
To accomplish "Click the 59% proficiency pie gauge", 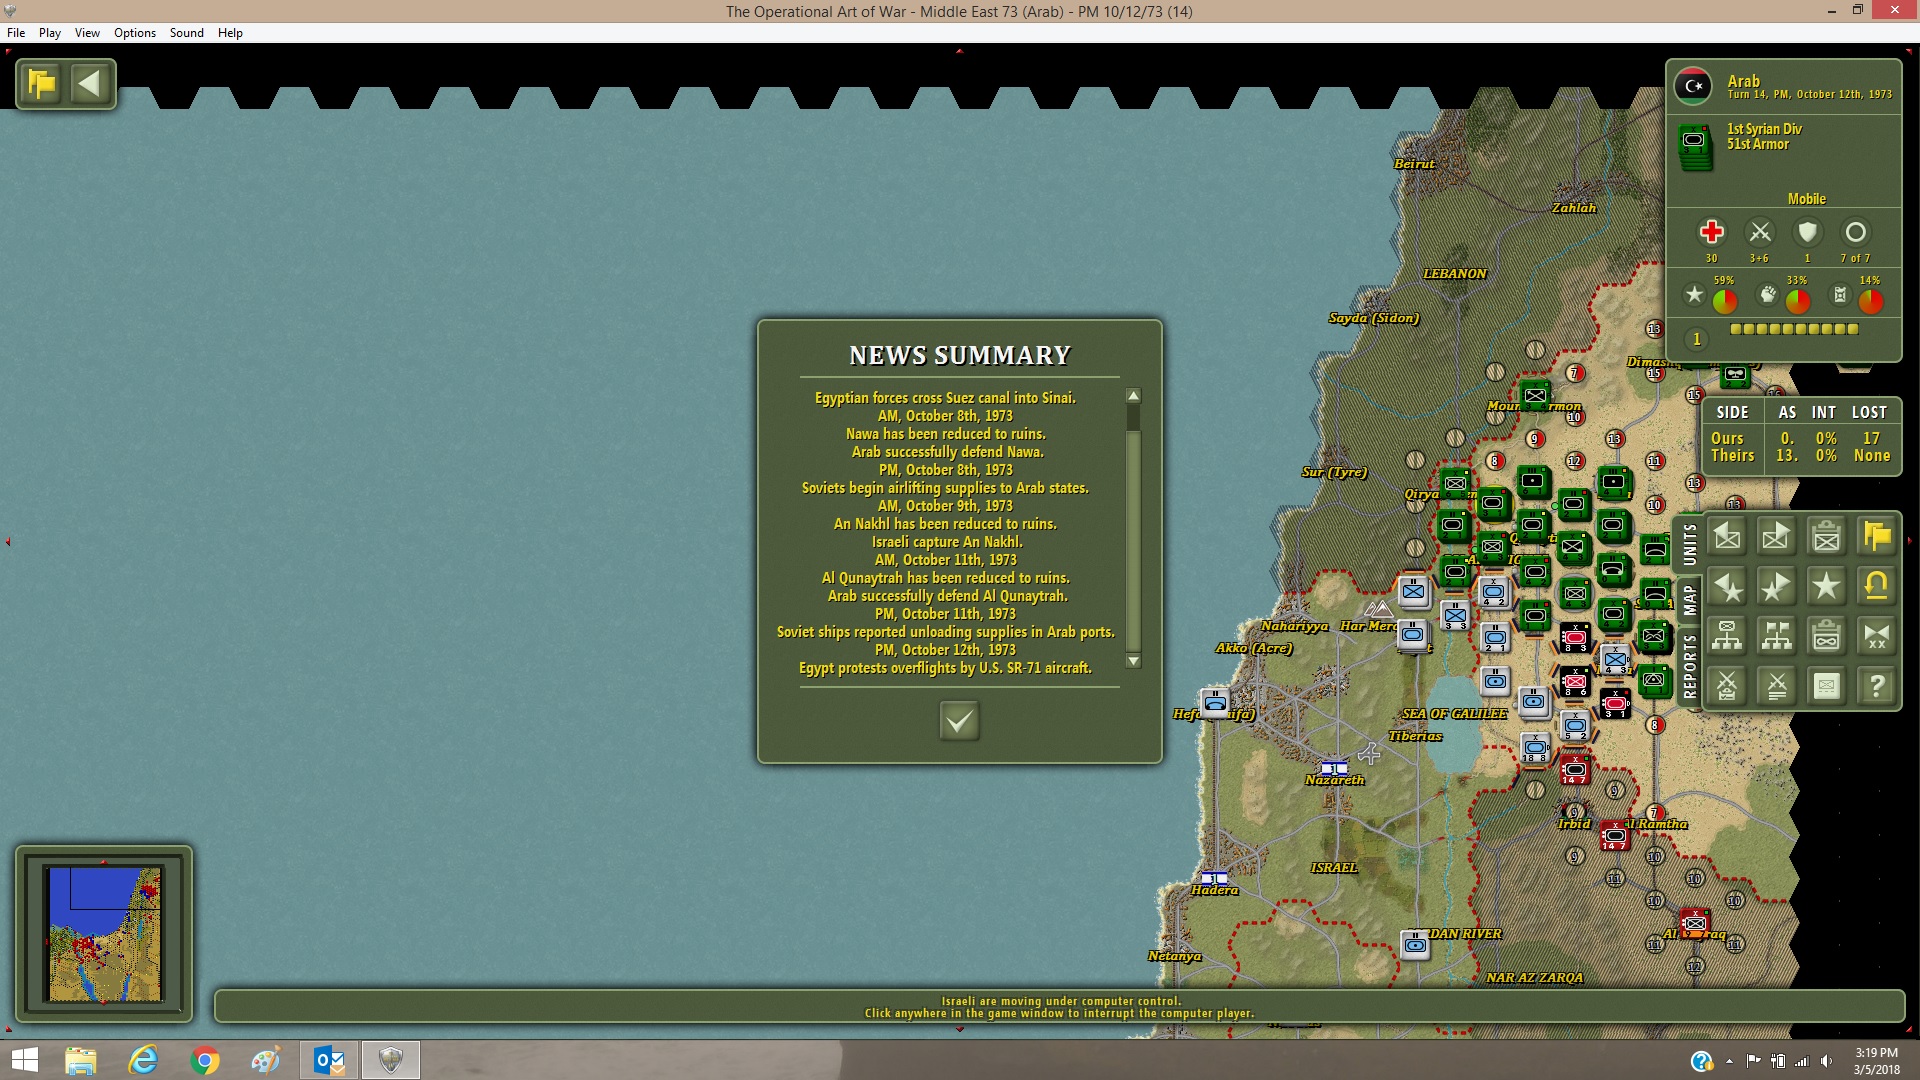I will coord(1724,301).
